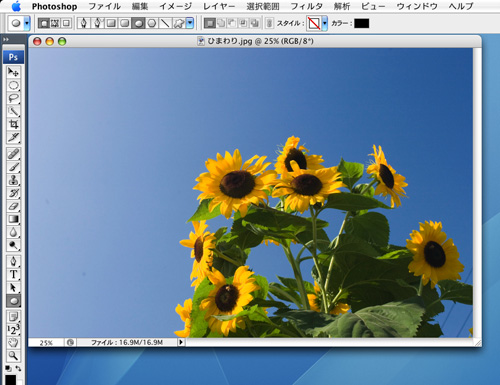Choose Custom Shape in options bar
500x385 pixels.
(x=179, y=23)
